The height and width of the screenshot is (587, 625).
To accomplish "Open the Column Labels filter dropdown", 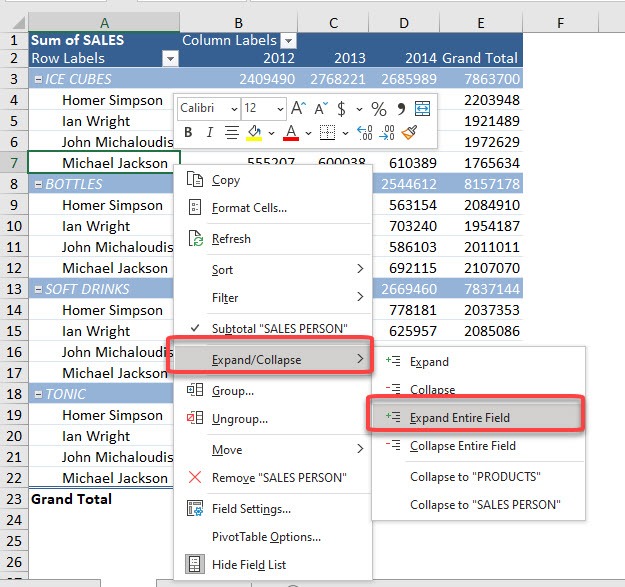I will coord(289,40).
